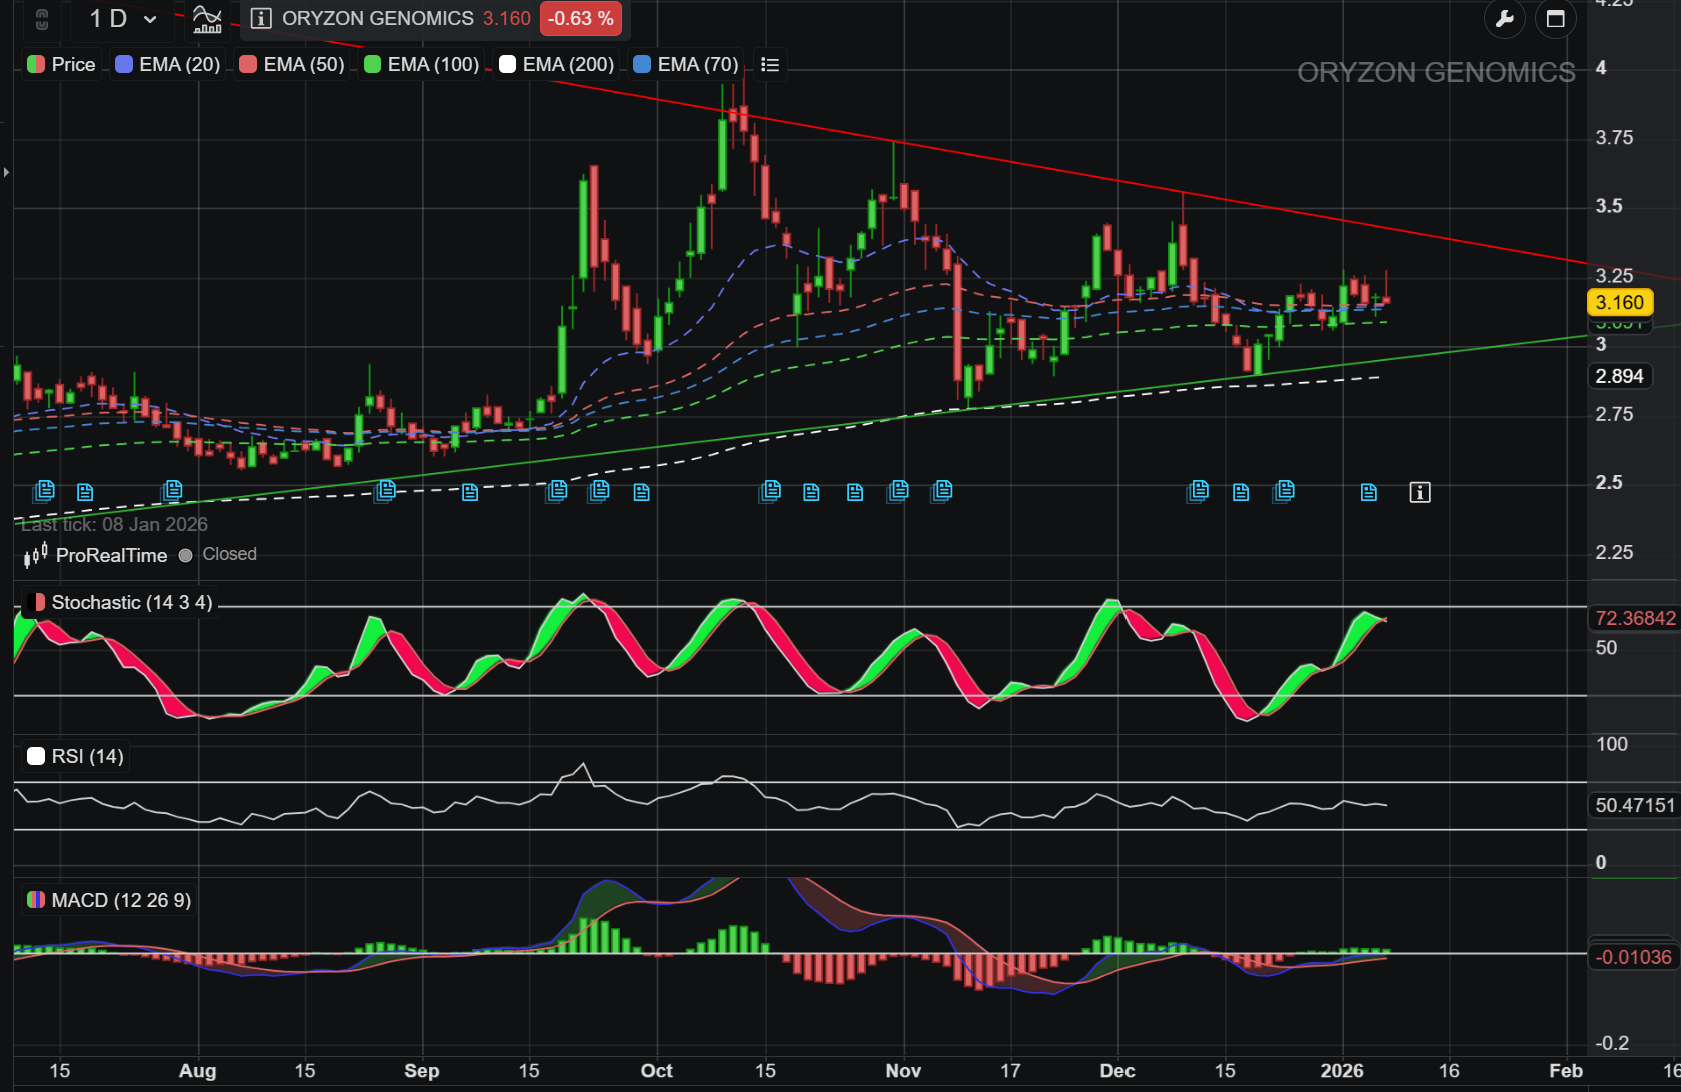Open the indicator list icon after EMA (70)
The image size is (1681, 1092).
pyautogui.click(x=770, y=65)
